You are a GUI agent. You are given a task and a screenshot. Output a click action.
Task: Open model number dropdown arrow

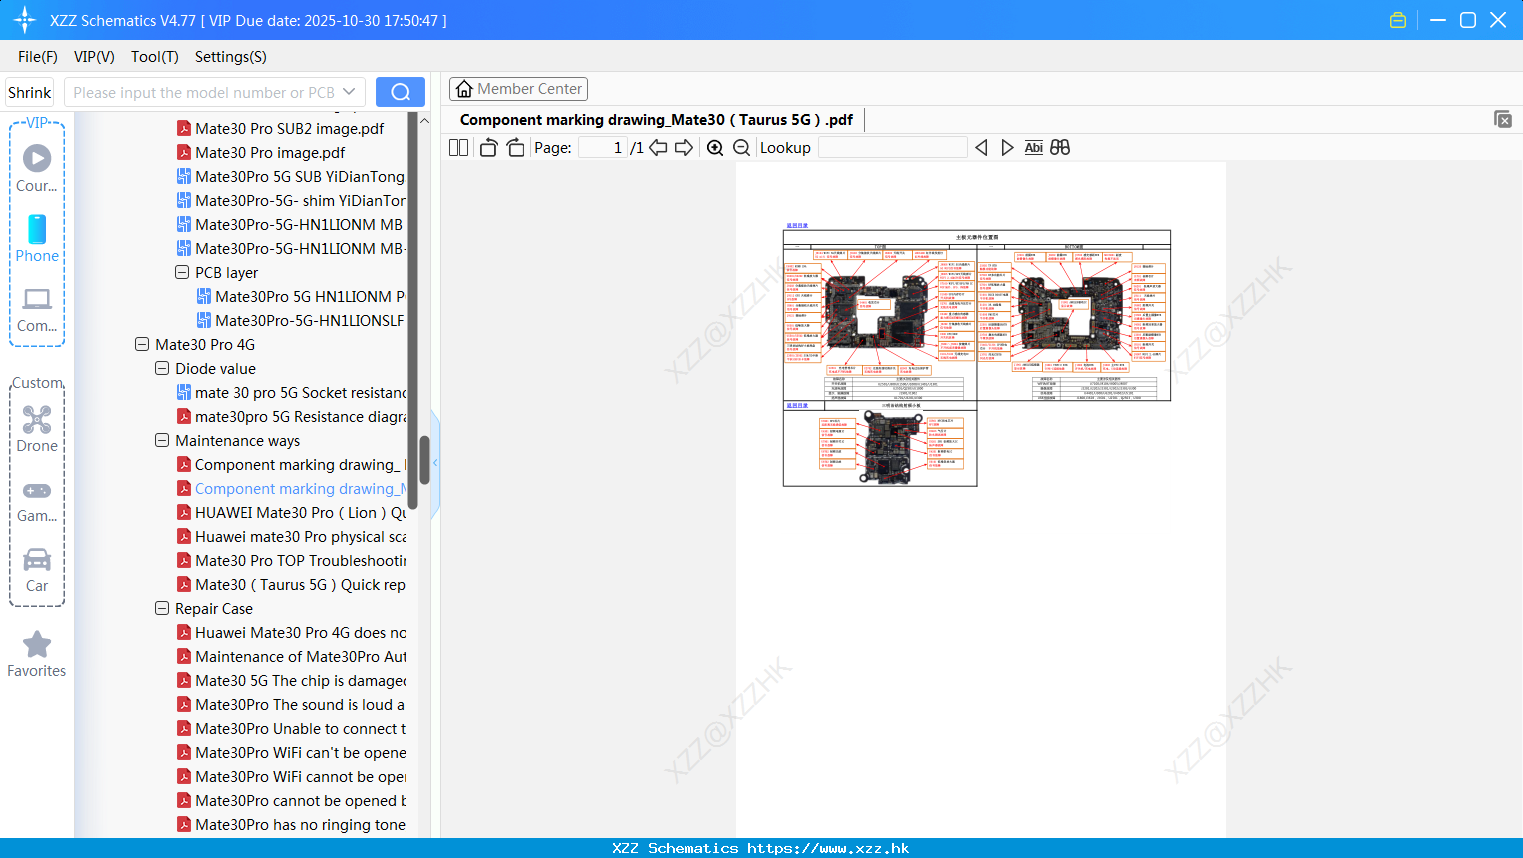coord(349,92)
